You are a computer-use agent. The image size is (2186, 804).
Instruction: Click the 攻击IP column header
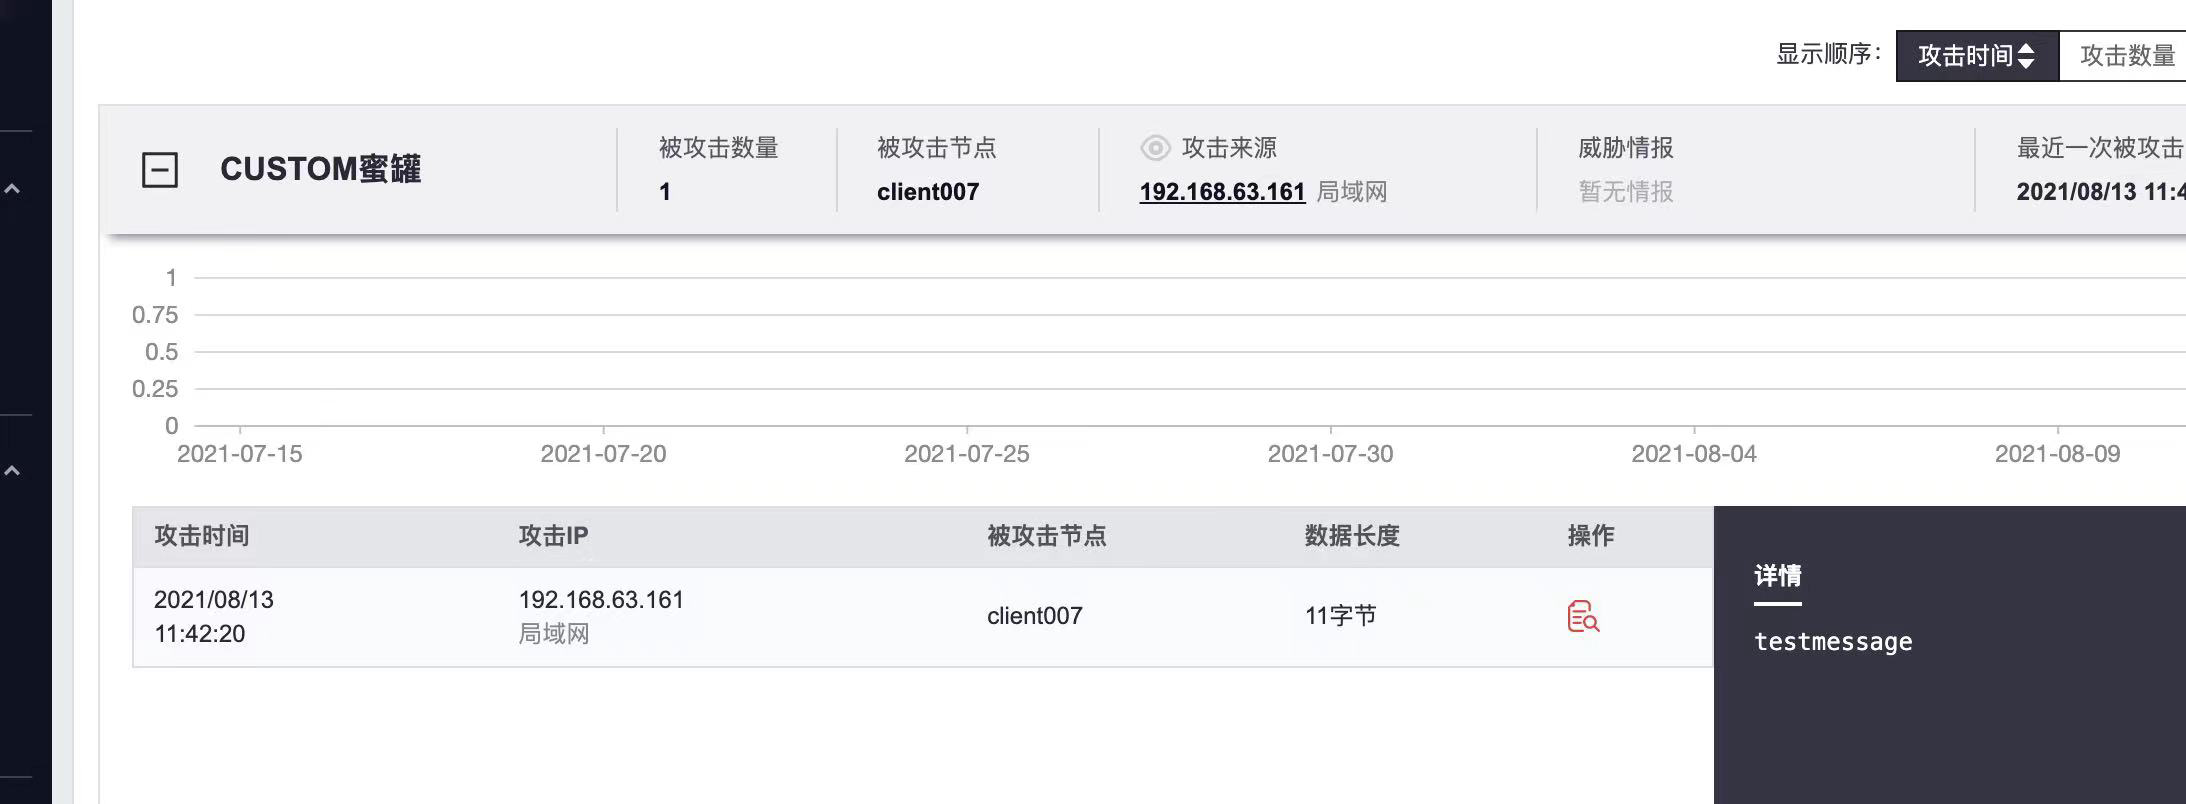pos(553,536)
